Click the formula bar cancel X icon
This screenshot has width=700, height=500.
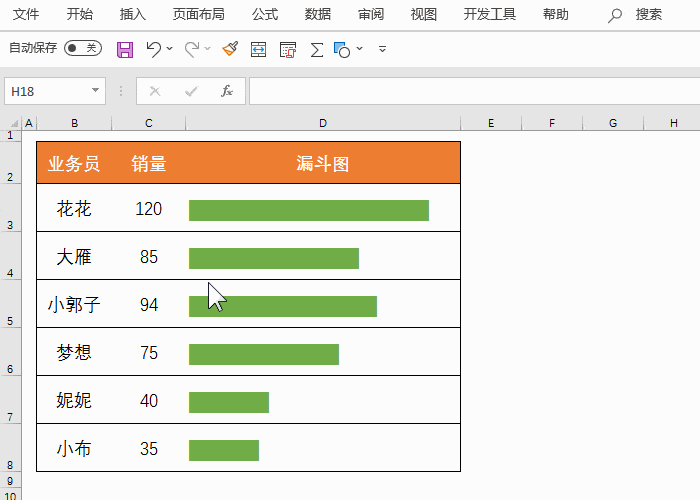coord(155,91)
